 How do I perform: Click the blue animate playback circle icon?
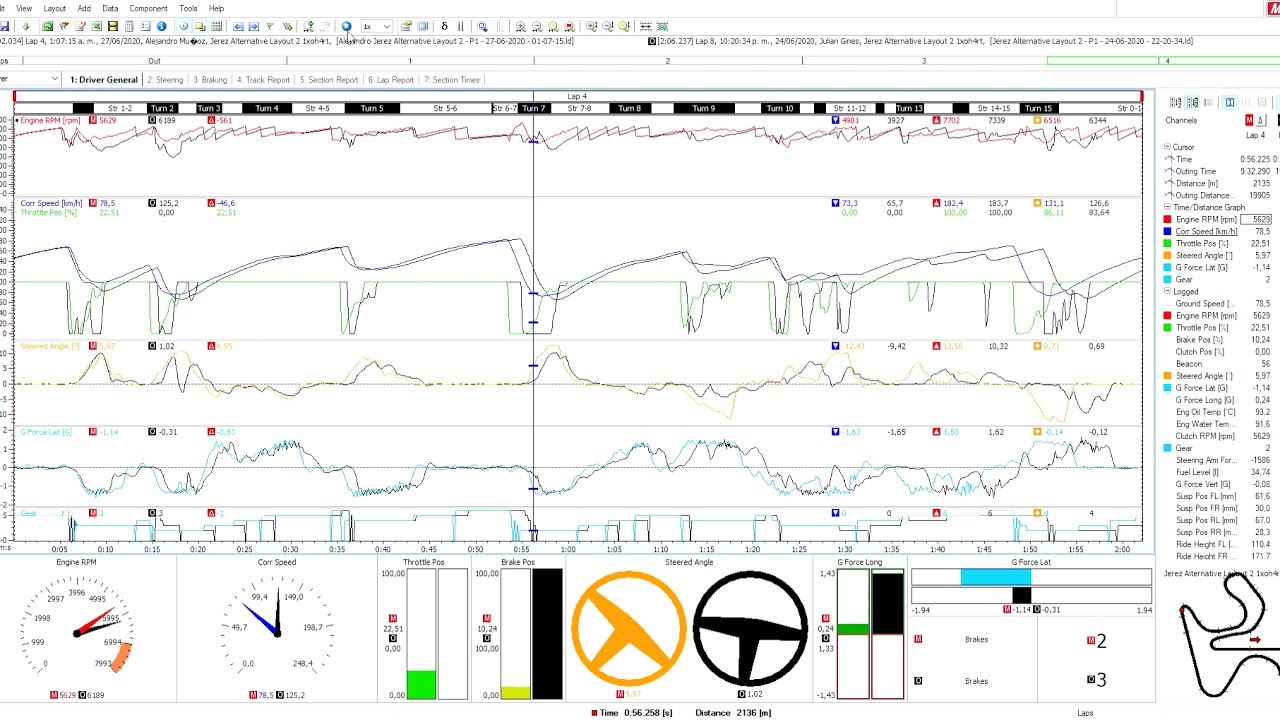coord(346,26)
